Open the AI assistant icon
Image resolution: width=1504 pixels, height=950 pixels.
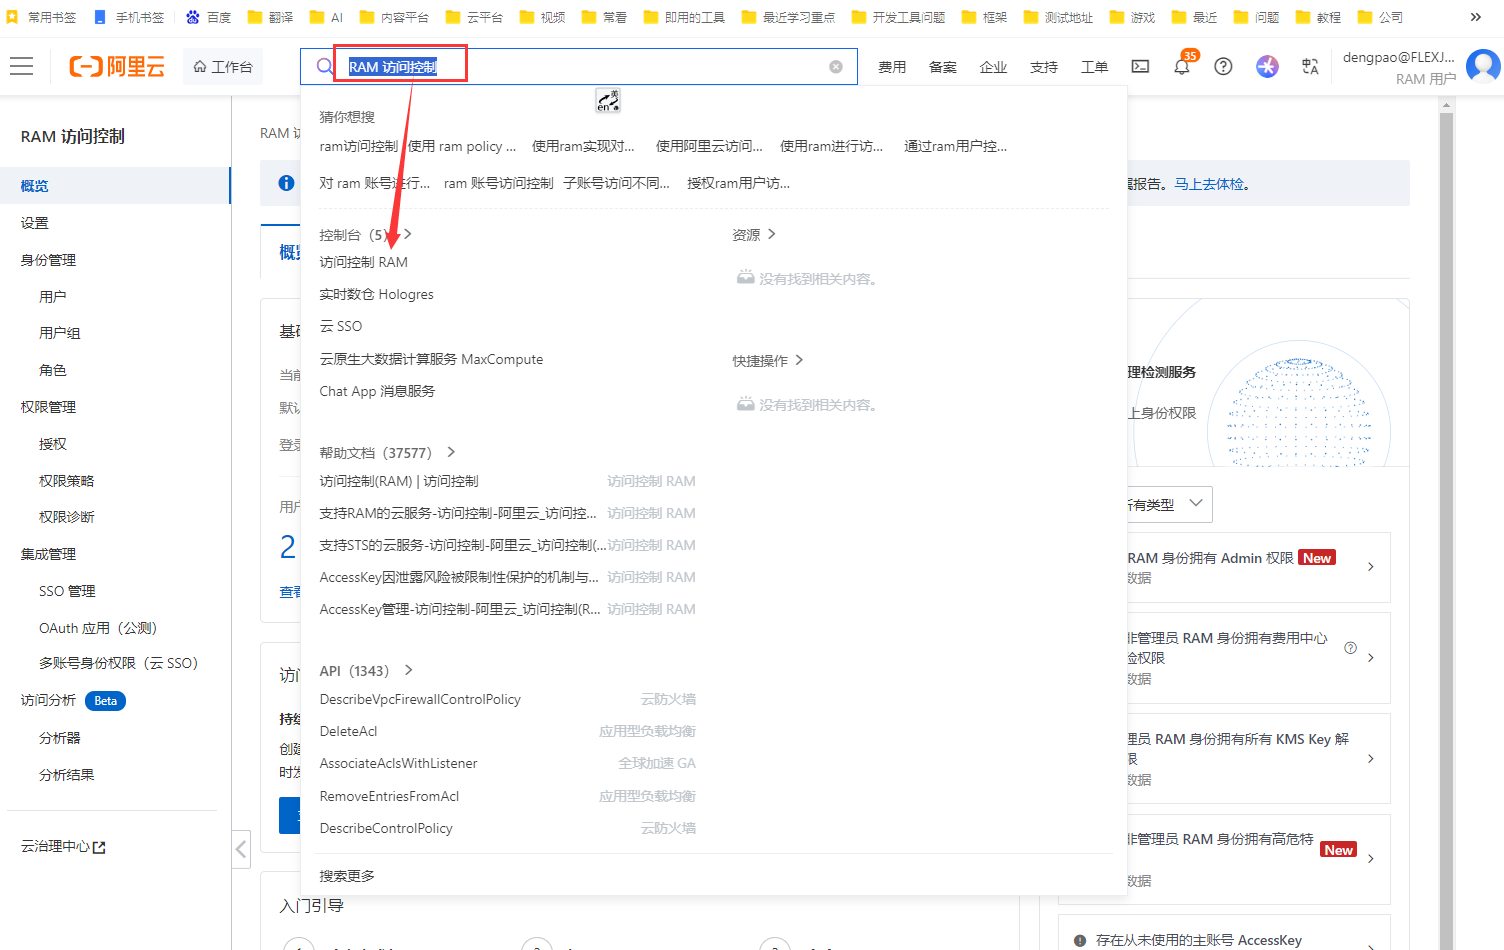tap(1267, 66)
